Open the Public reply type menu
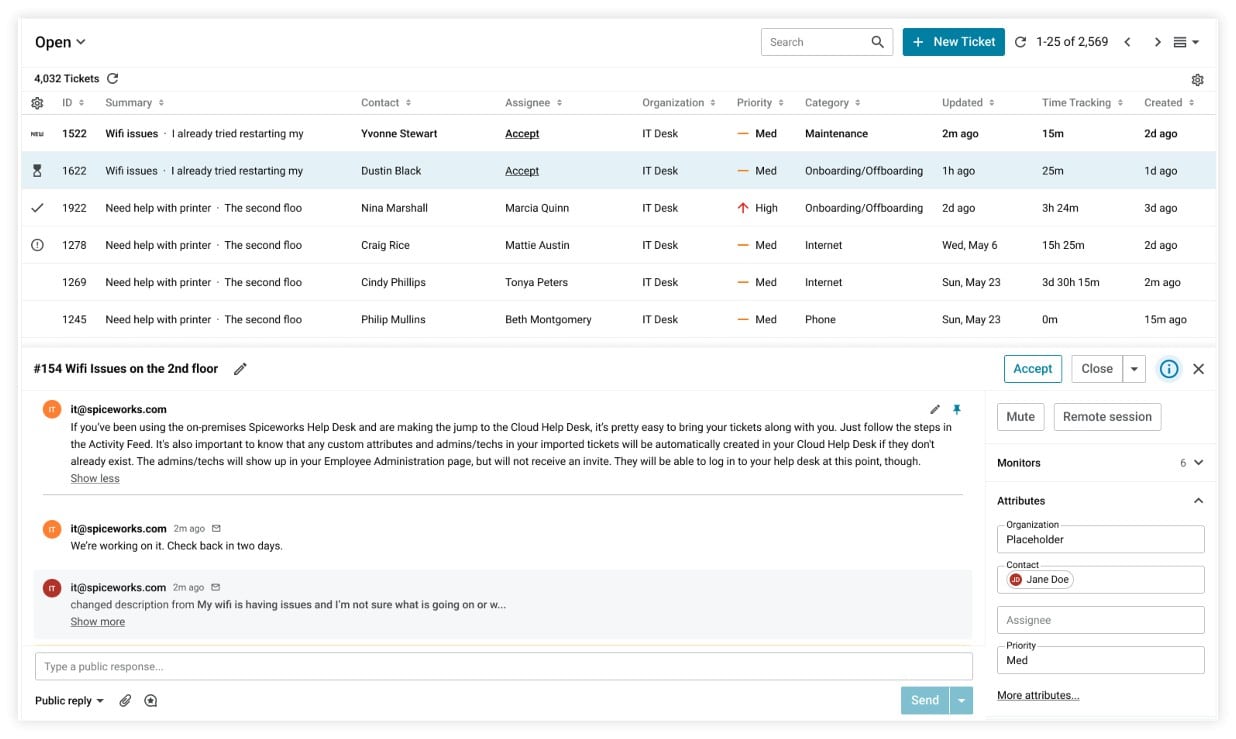Viewport: 1236px width, 739px height. (69, 701)
